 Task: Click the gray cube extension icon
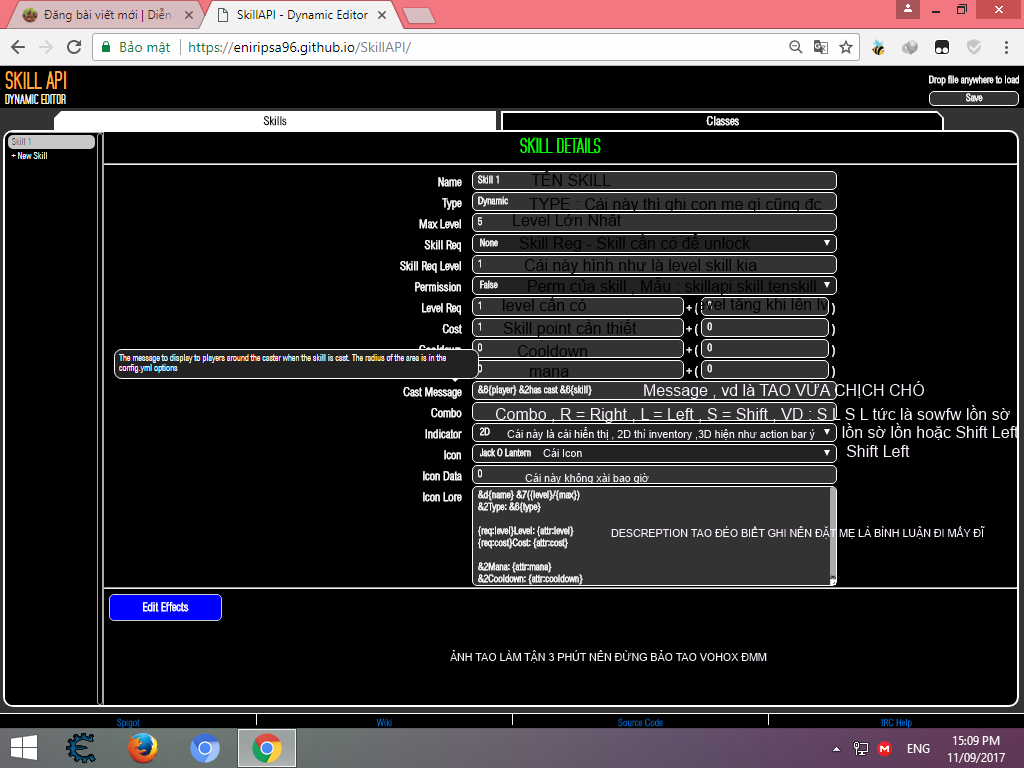point(910,47)
